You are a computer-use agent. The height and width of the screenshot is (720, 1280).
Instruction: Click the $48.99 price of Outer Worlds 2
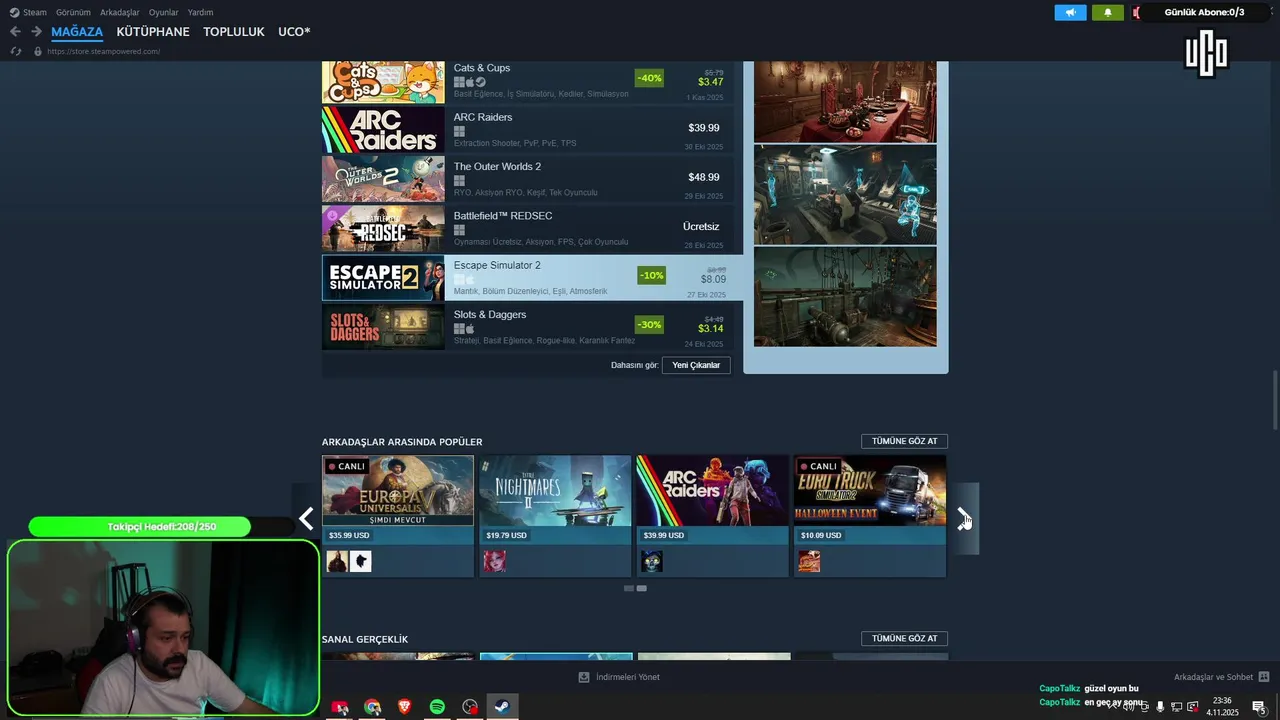[x=704, y=177]
